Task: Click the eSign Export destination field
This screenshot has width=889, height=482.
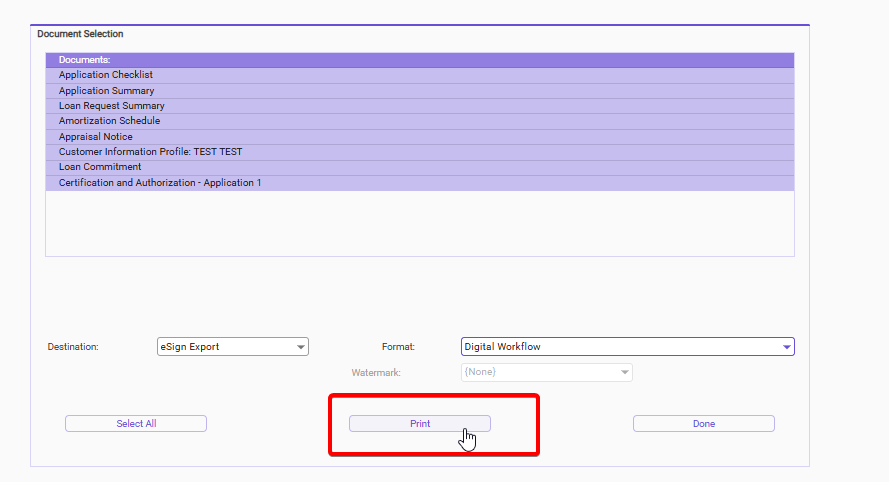Action: click(225, 347)
